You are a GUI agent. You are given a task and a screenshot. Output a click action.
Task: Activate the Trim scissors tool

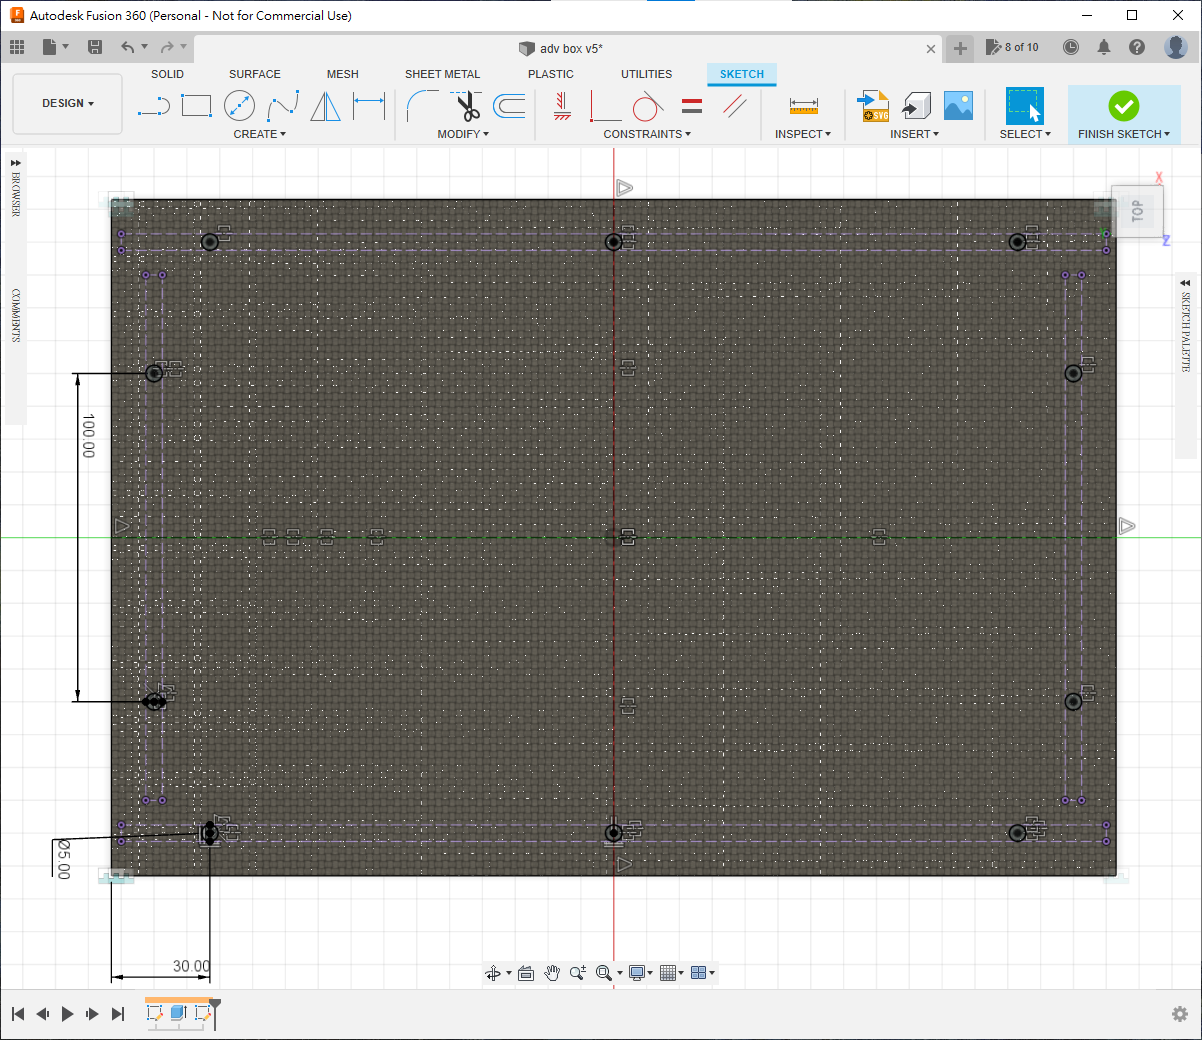click(467, 106)
